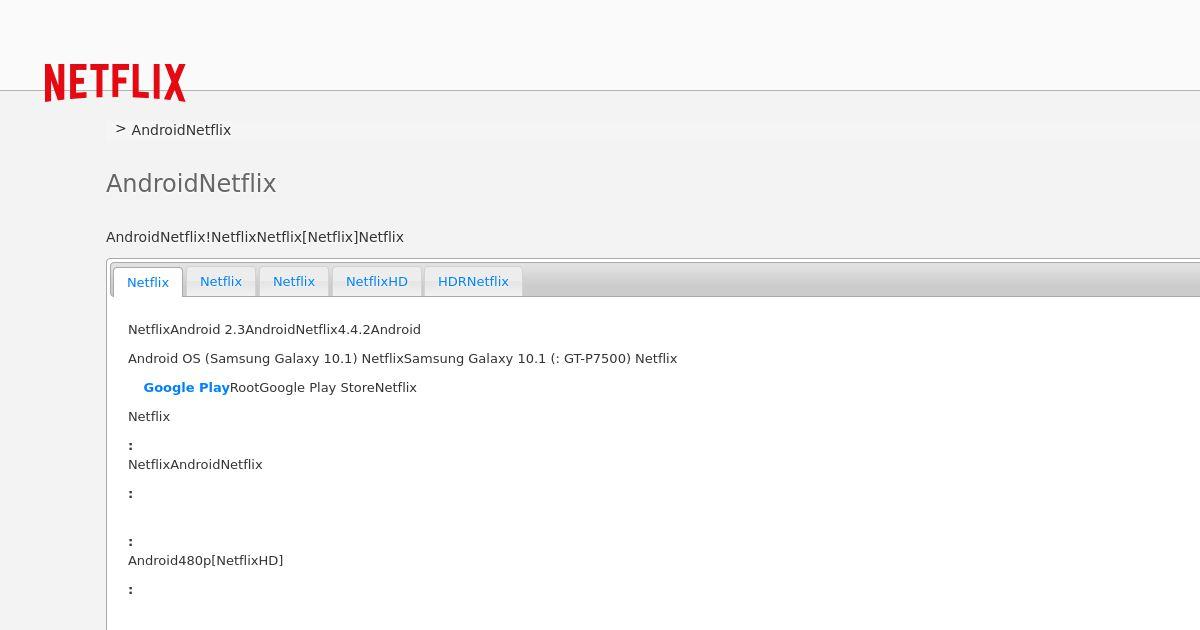Click the text "NetflixAndroid 2.3AndroidNetflix4.4.2Android"
Viewport: 1200px width, 630px height.
click(274, 329)
